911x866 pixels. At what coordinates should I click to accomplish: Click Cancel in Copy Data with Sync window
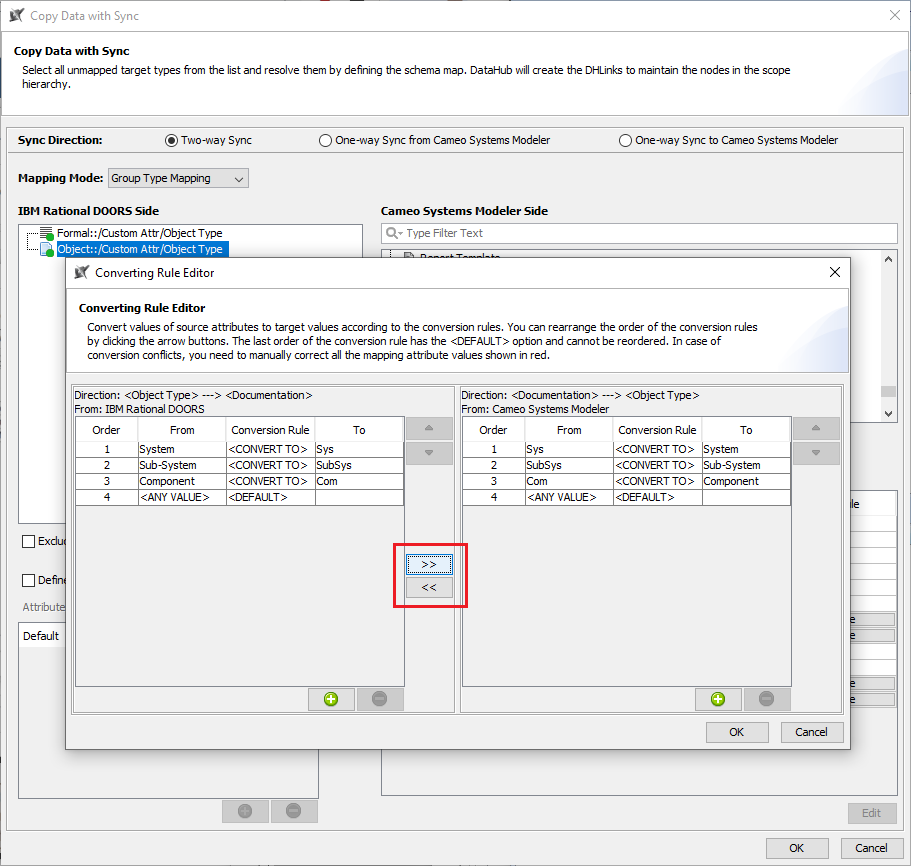[x=871, y=848]
